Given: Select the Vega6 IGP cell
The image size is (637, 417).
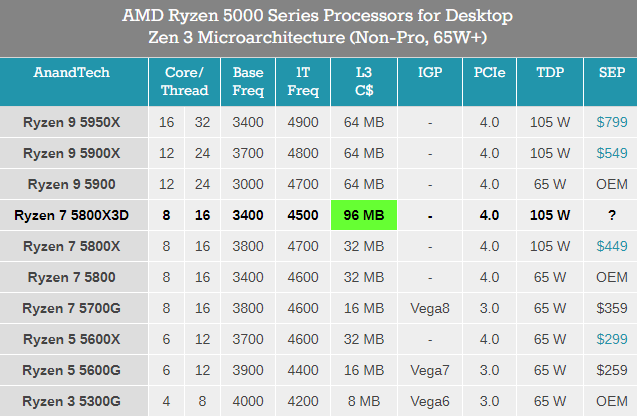Looking at the screenshot, I should [x=429, y=401].
